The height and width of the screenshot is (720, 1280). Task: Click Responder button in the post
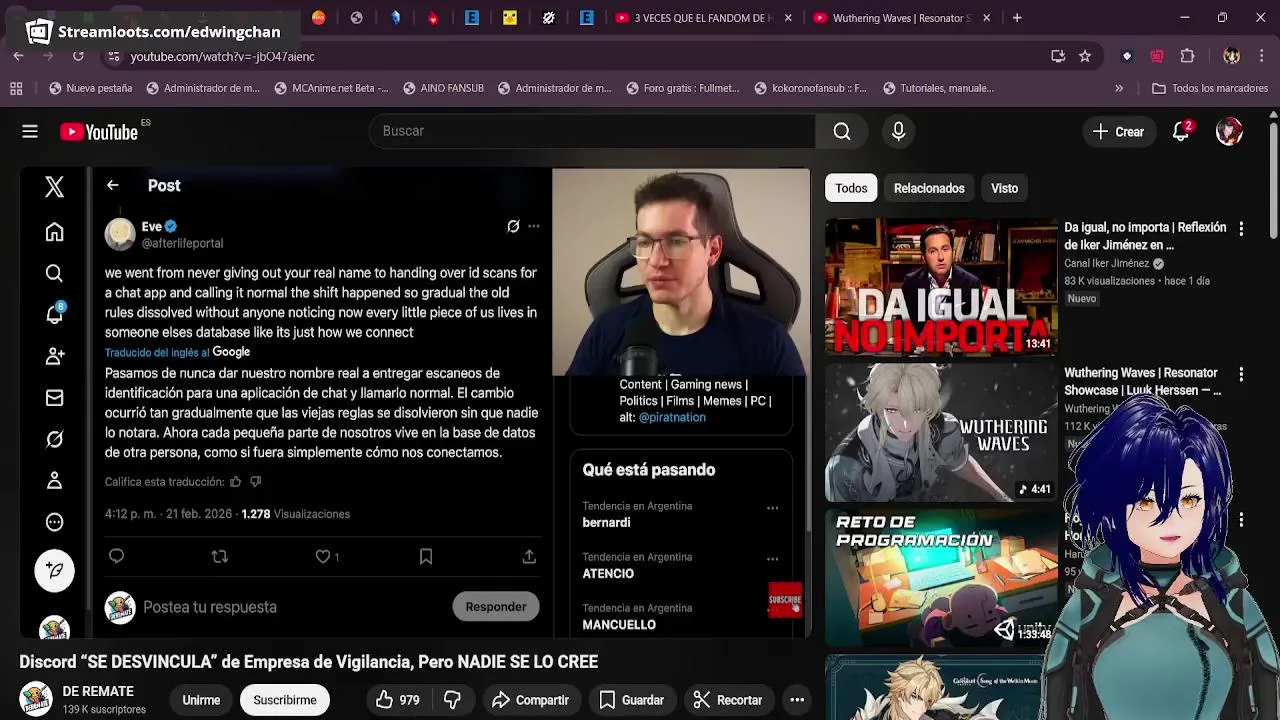(495, 607)
